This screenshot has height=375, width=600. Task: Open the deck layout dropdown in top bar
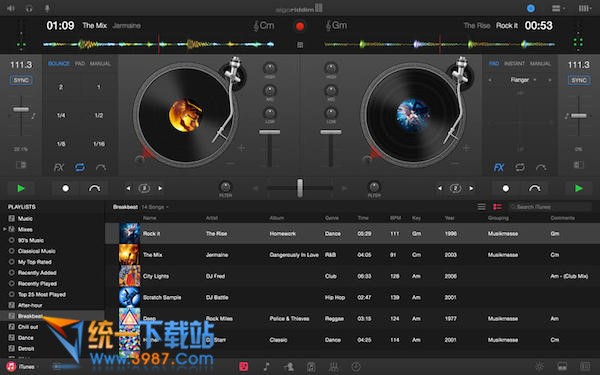tap(558, 8)
